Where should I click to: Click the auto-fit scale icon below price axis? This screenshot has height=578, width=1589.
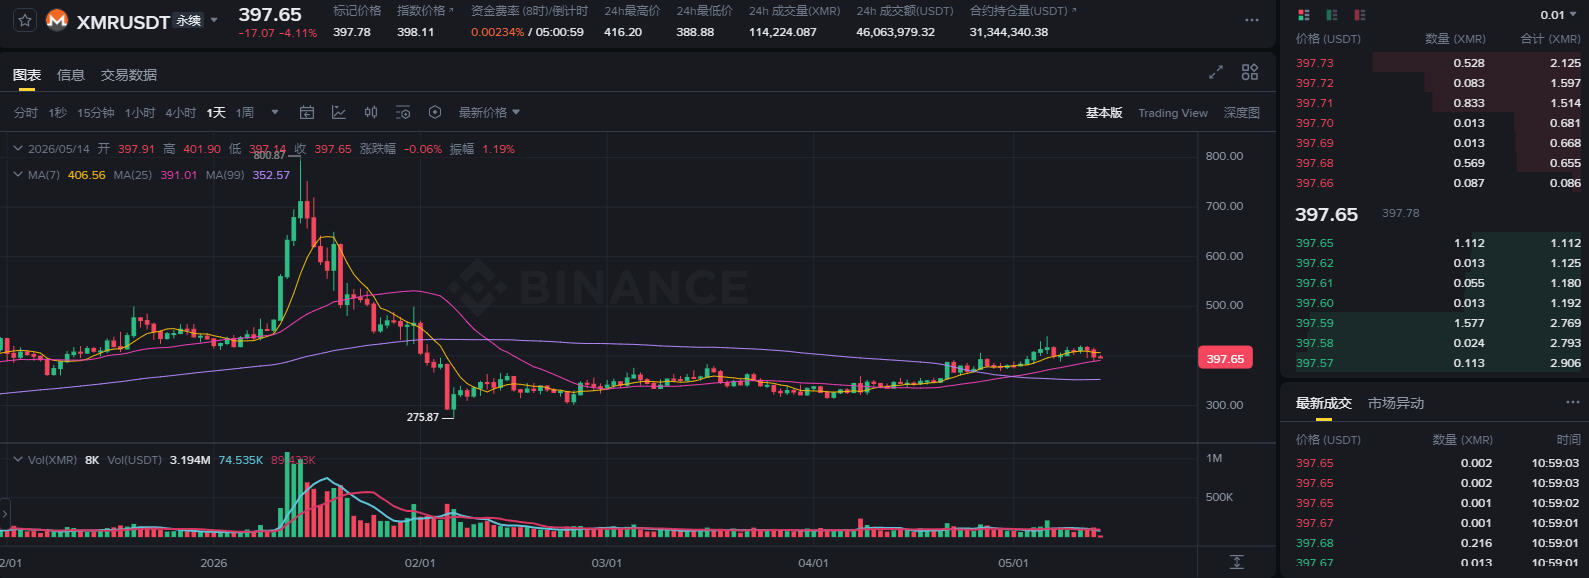tap(1237, 562)
